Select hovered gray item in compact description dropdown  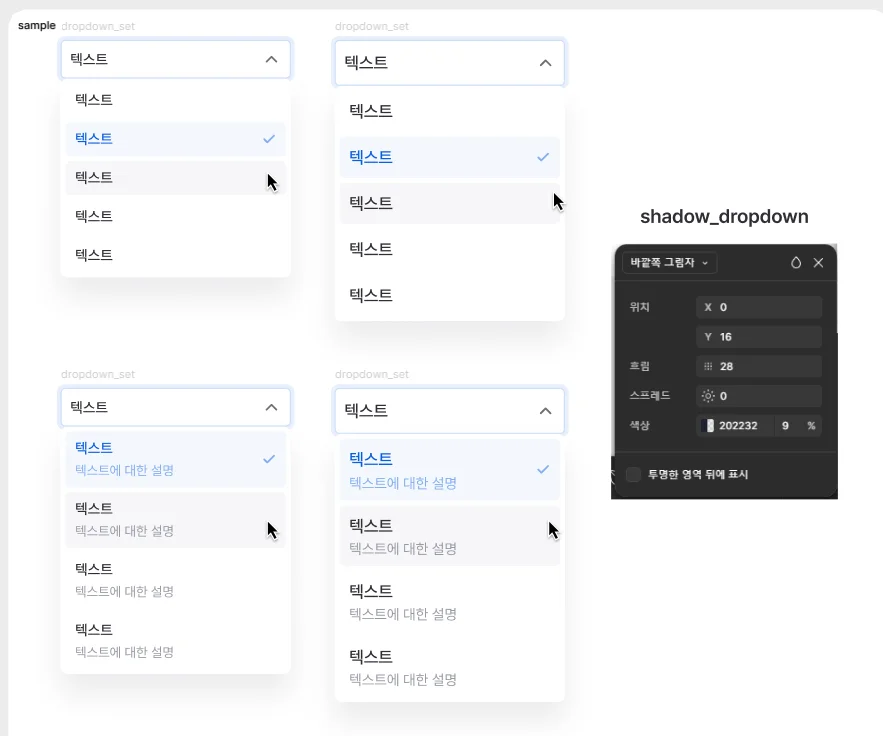[175, 519]
